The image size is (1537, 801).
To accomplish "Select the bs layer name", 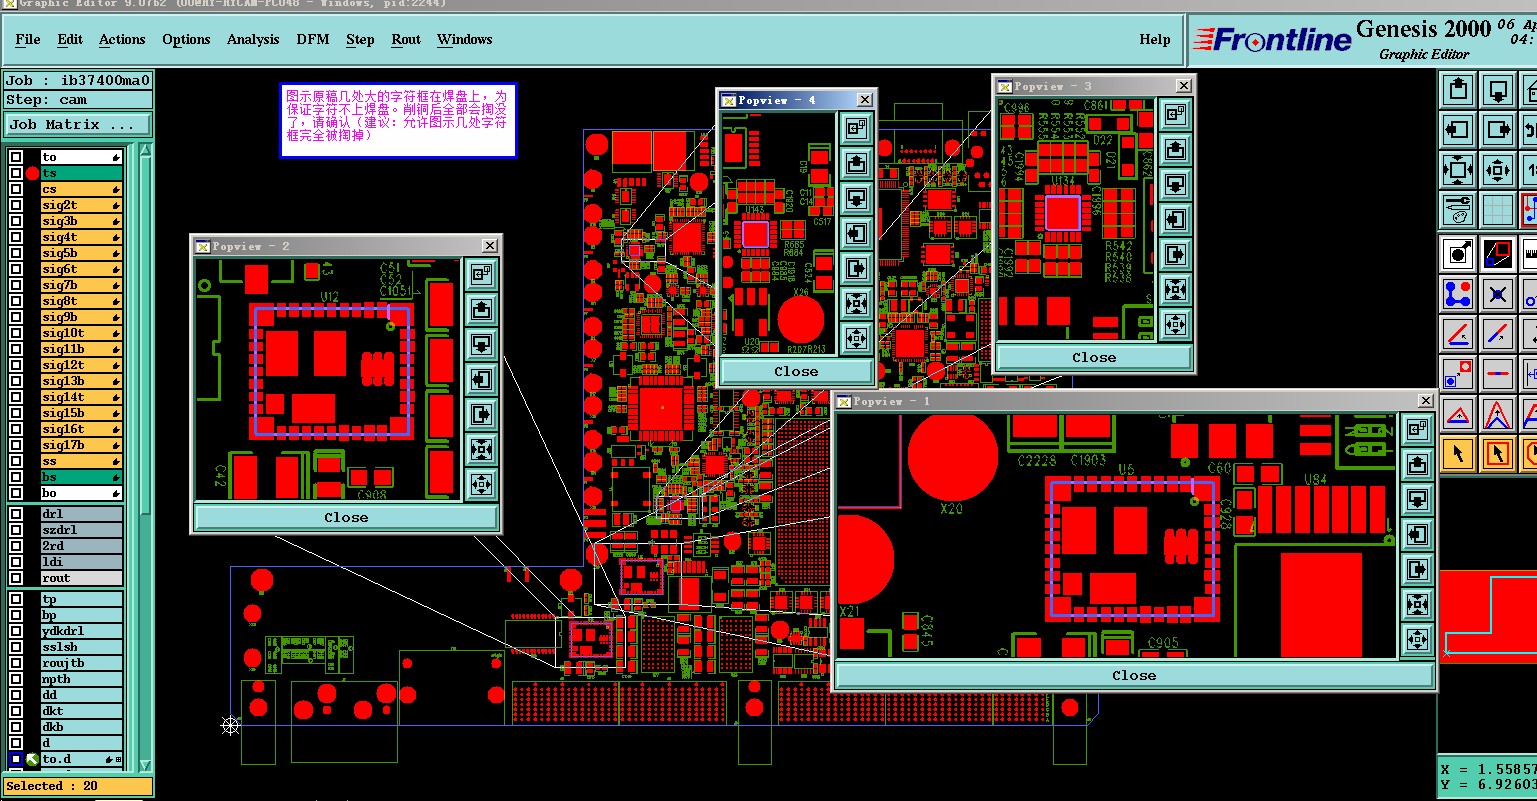I will pyautogui.click(x=81, y=477).
